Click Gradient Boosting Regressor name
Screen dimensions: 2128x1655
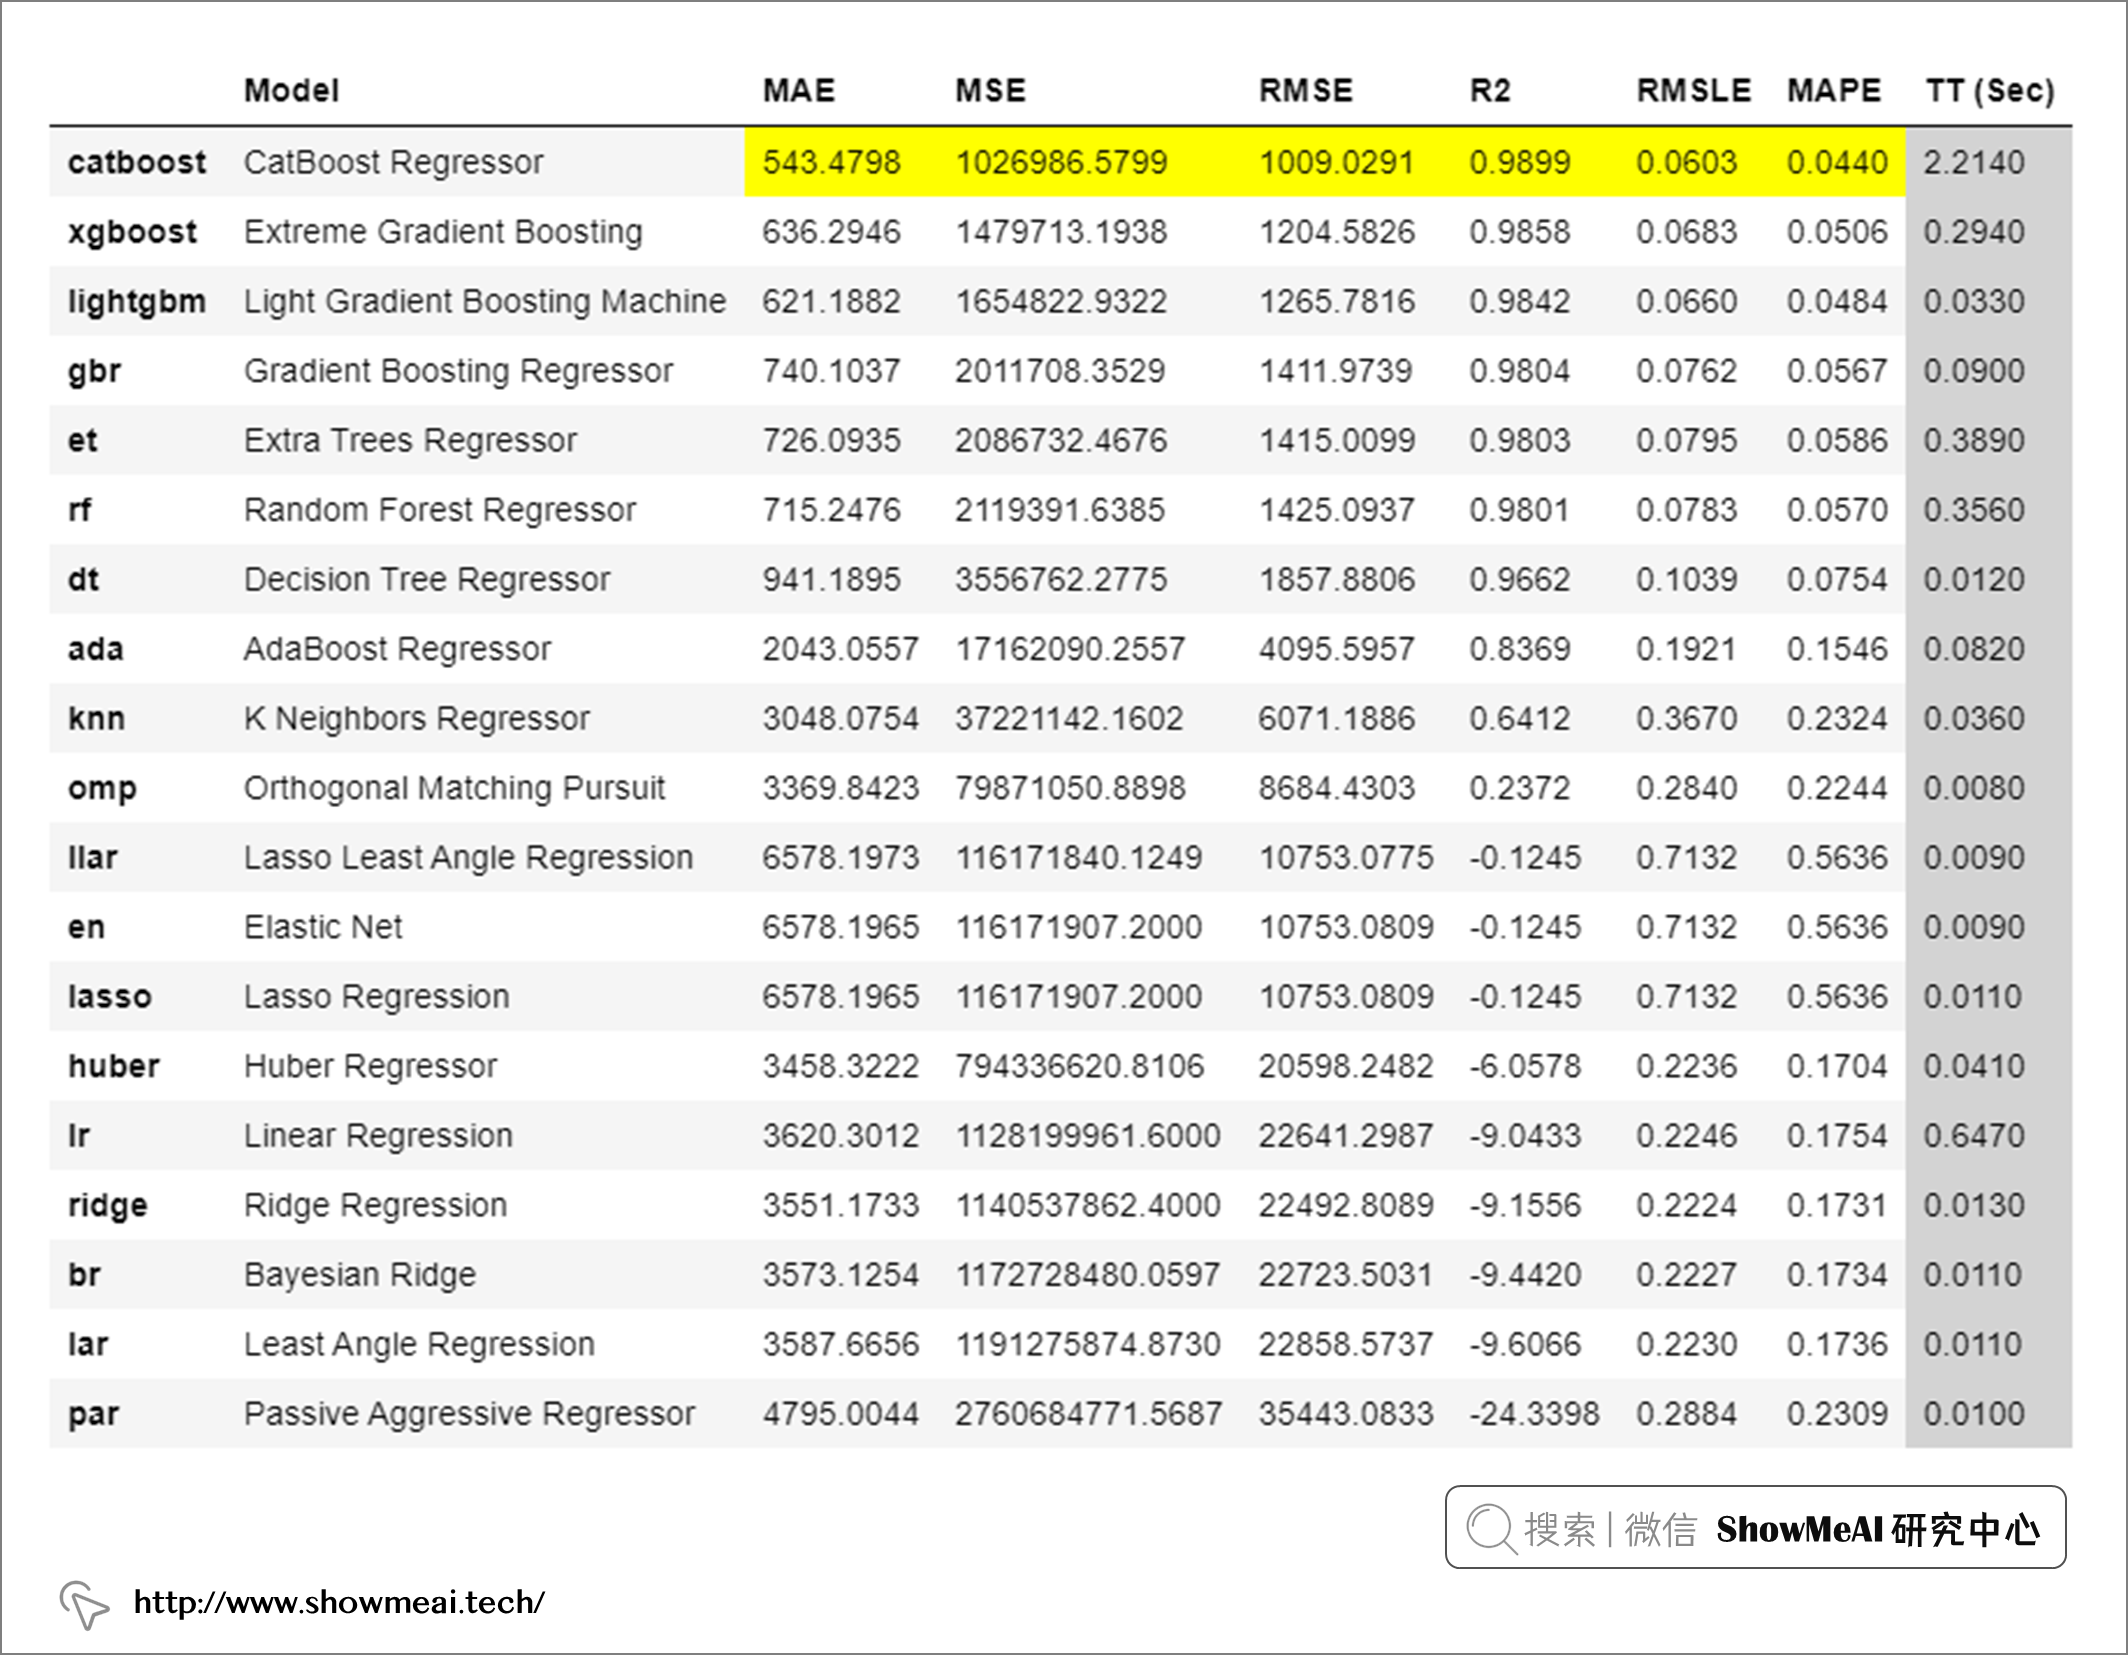point(458,371)
